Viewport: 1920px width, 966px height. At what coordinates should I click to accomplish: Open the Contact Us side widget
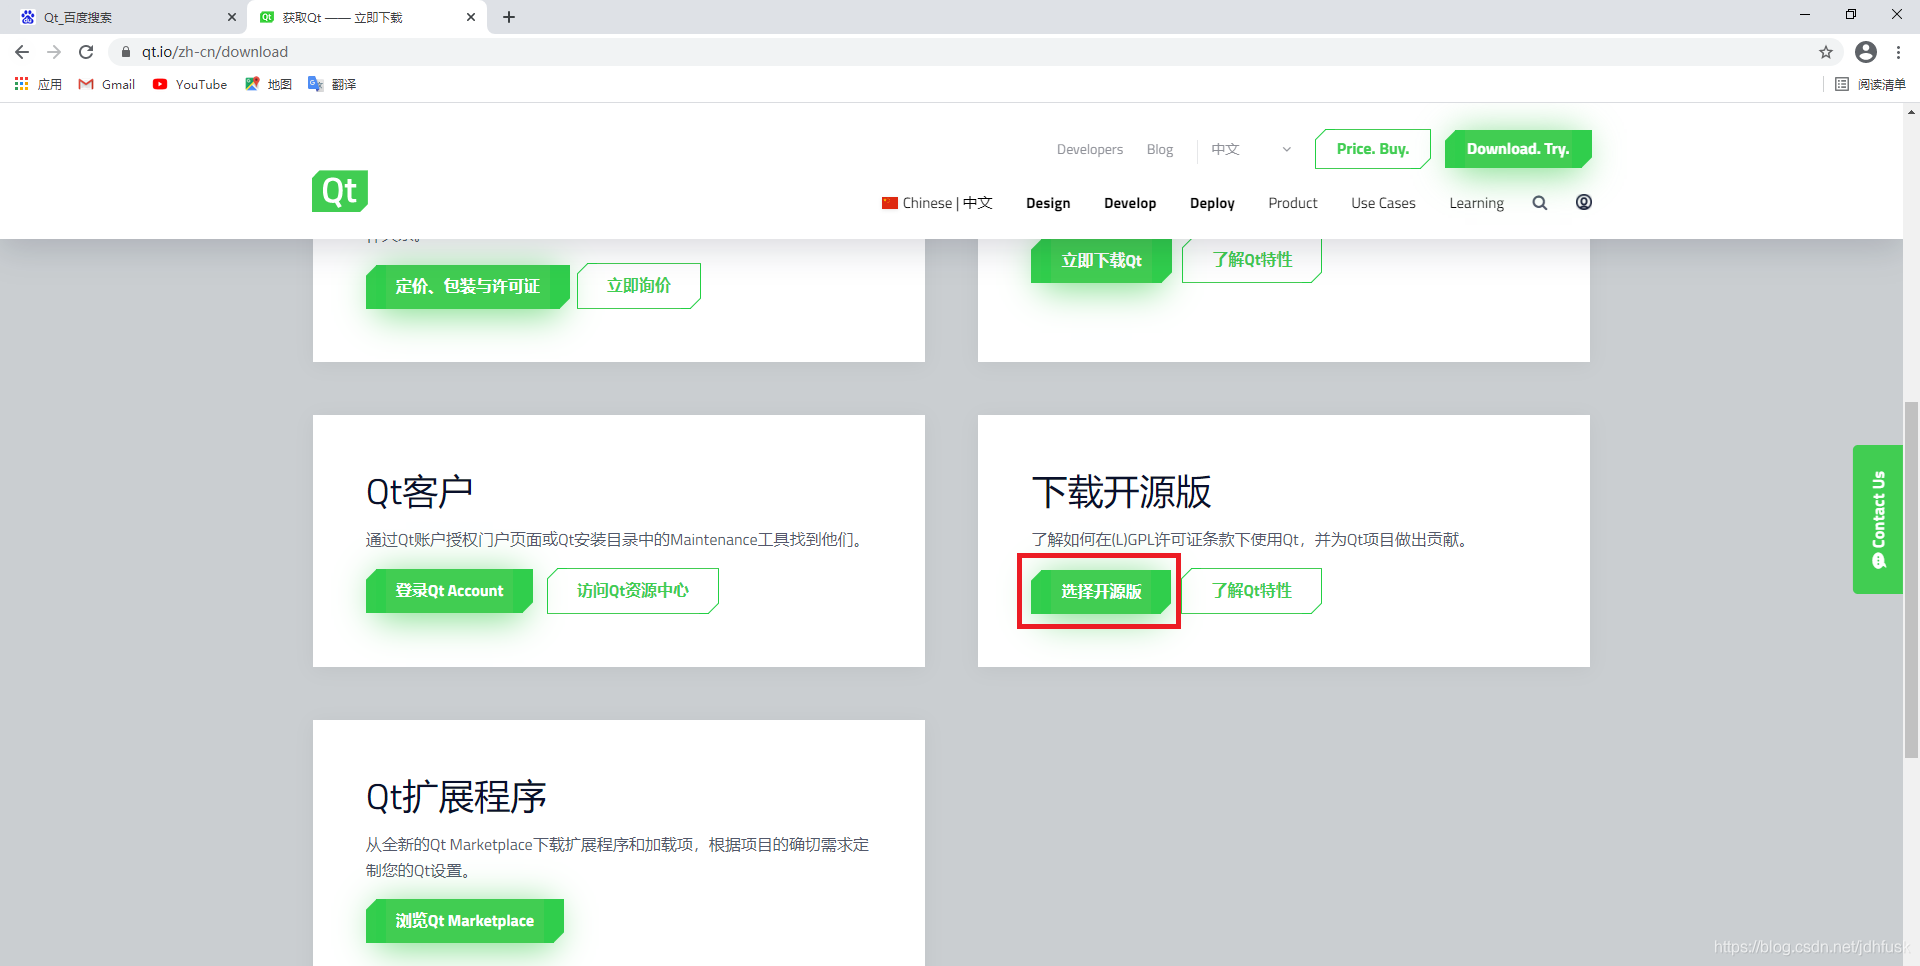point(1878,519)
